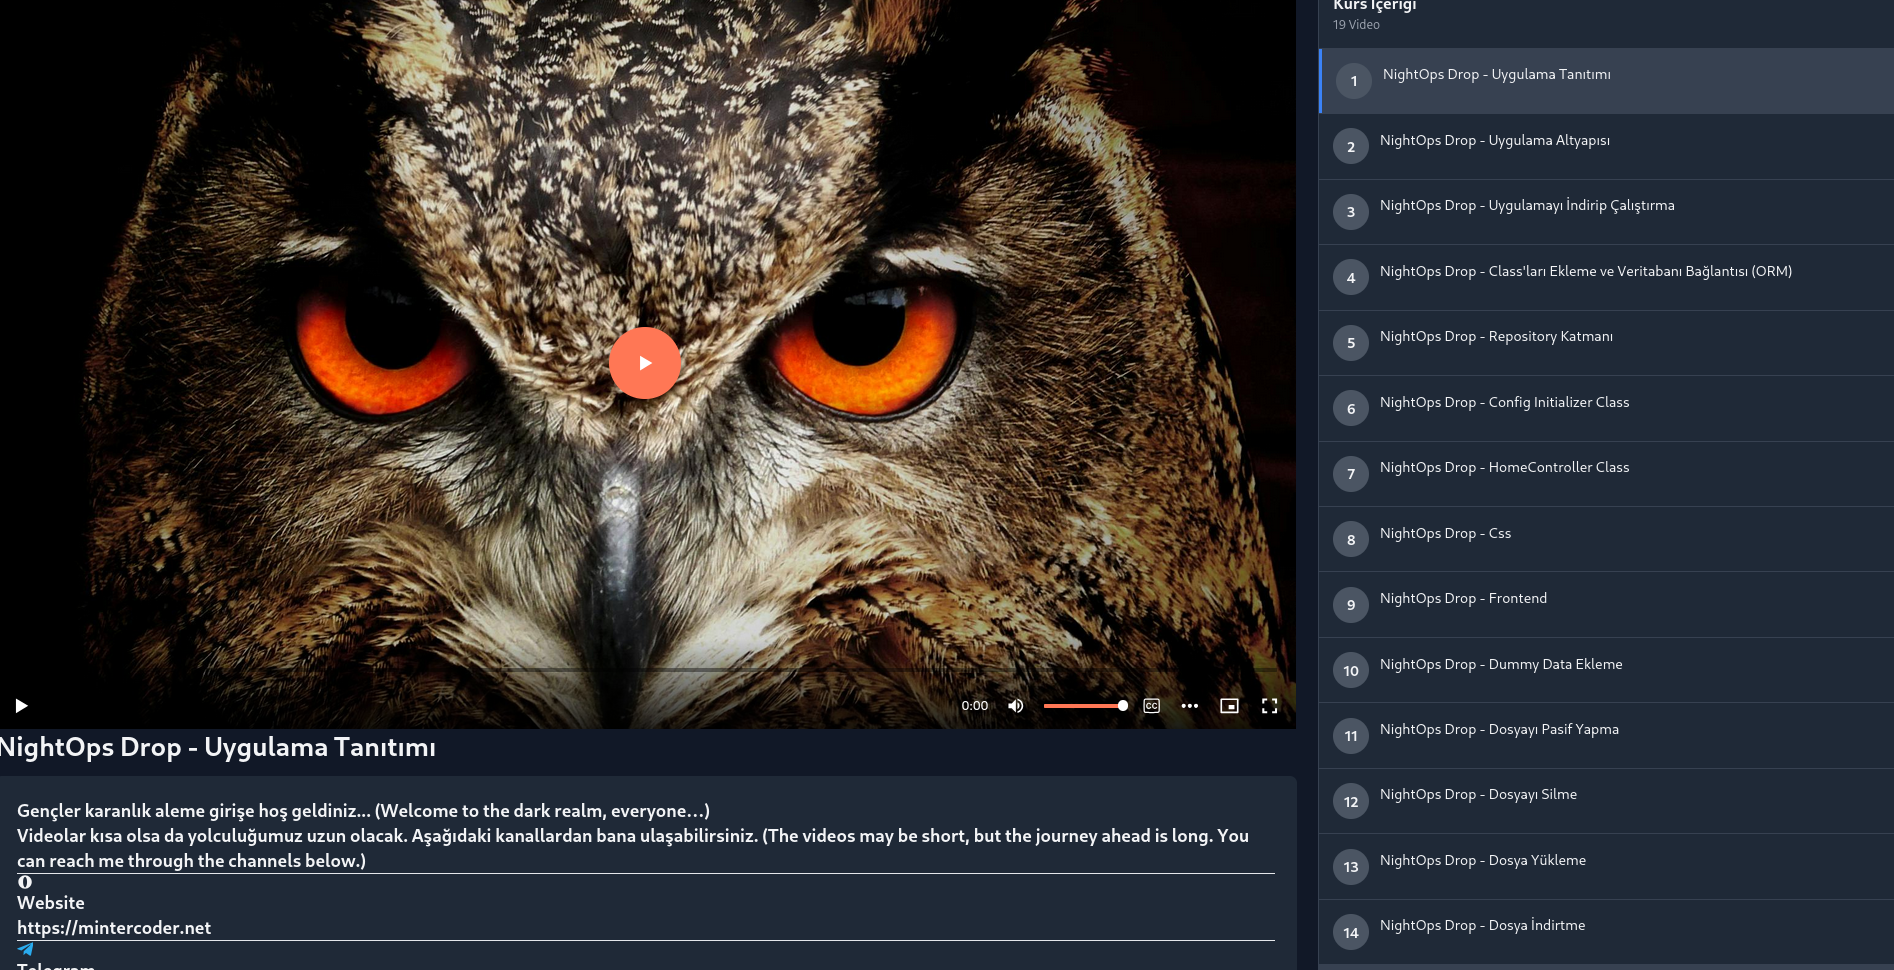The width and height of the screenshot is (1894, 970).
Task: Enter fullscreen mode
Action: 1270,706
